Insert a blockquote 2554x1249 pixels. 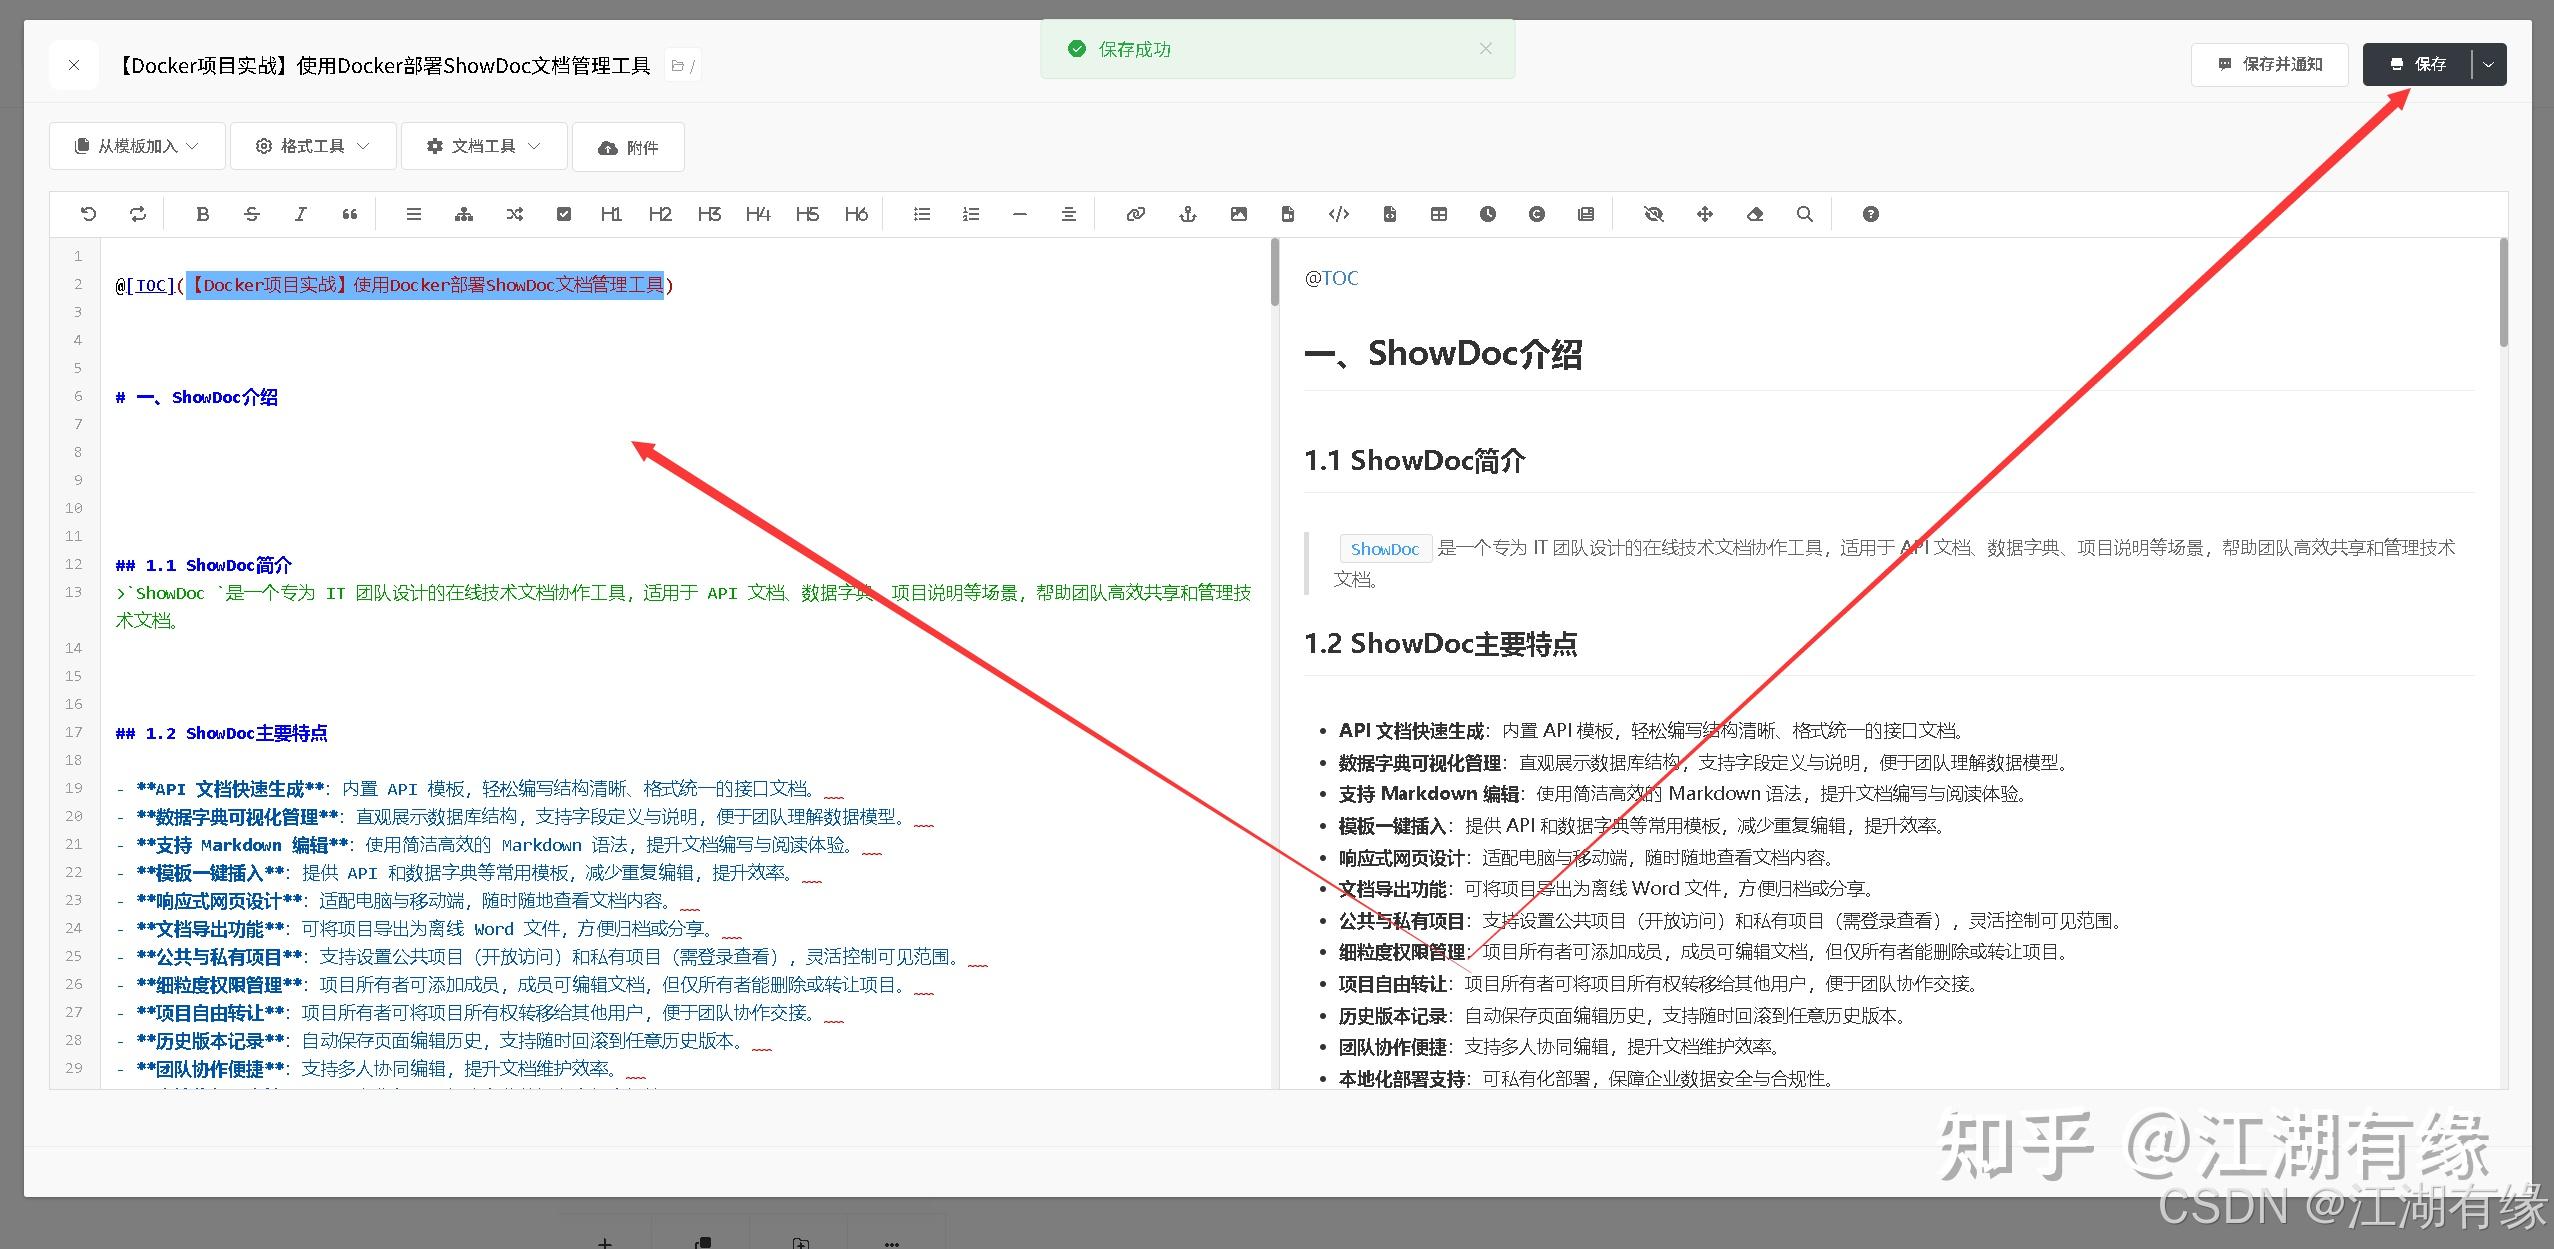click(x=349, y=213)
